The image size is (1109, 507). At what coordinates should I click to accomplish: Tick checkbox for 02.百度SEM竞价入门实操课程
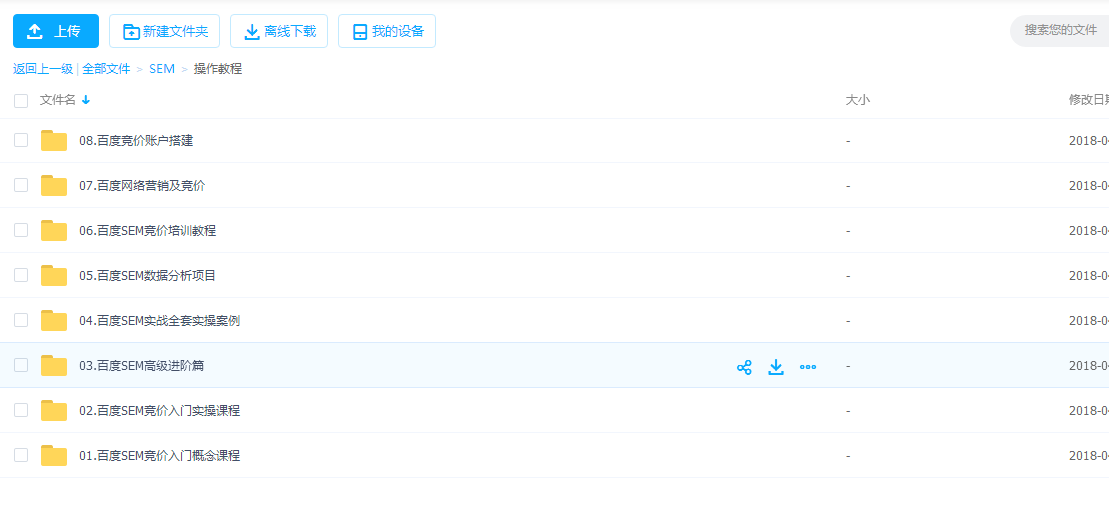point(21,410)
